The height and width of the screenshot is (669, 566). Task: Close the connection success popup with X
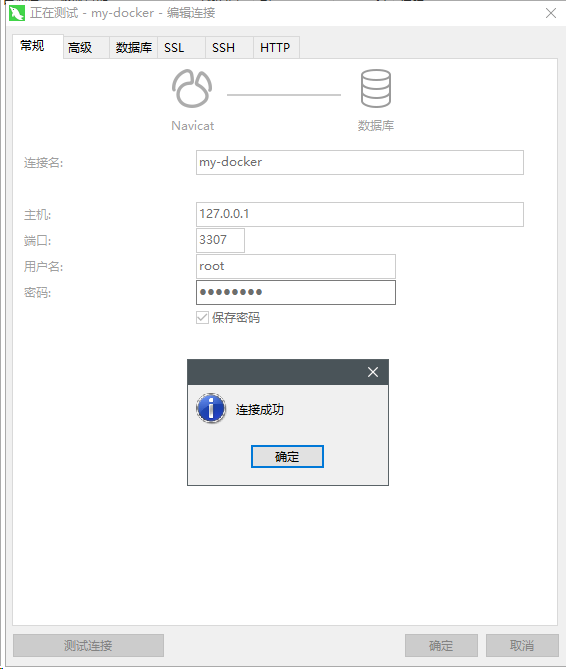click(x=373, y=372)
